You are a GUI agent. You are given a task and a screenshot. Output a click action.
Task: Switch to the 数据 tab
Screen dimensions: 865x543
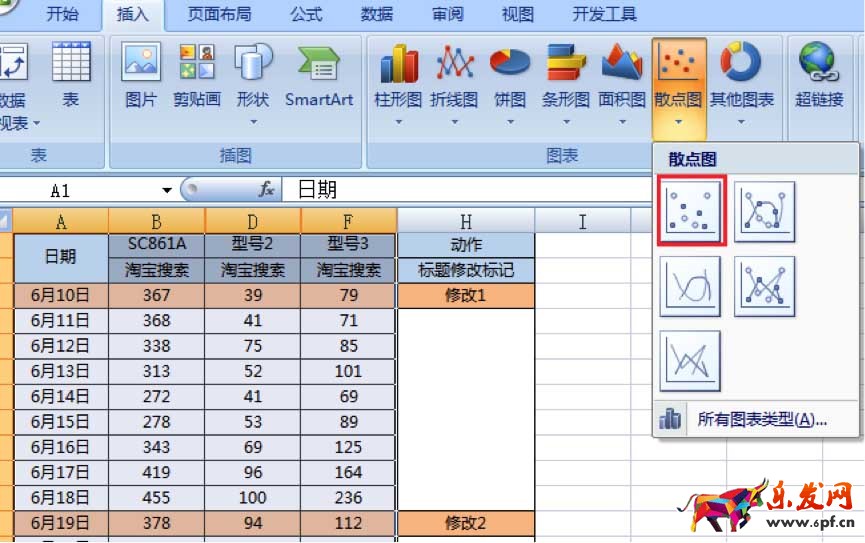click(x=377, y=14)
